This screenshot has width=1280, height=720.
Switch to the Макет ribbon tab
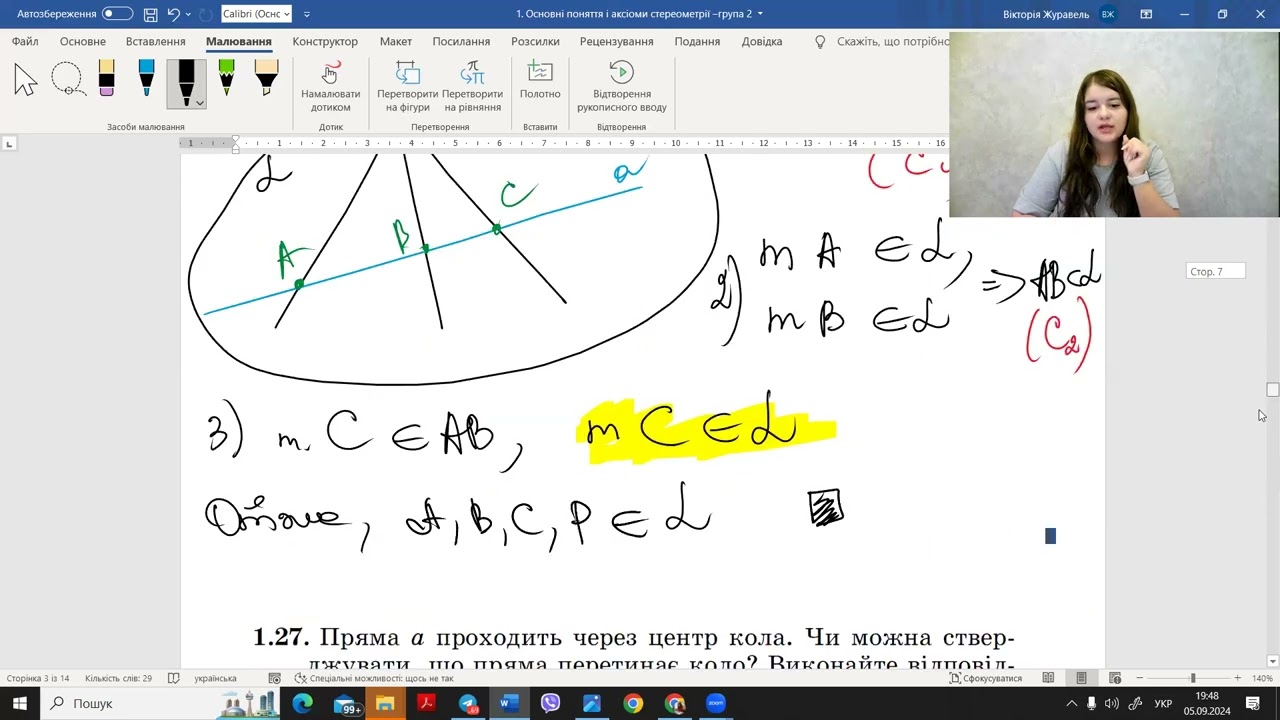[x=396, y=42]
